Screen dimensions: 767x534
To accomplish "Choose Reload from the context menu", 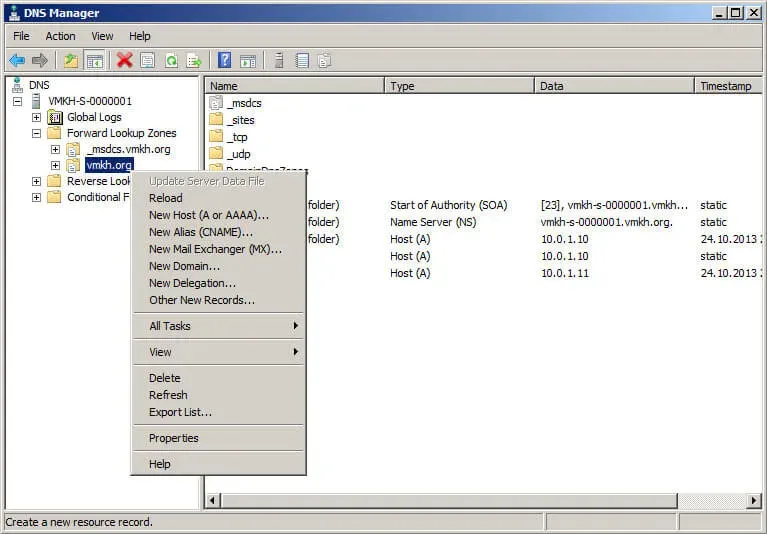I will 219,198.
